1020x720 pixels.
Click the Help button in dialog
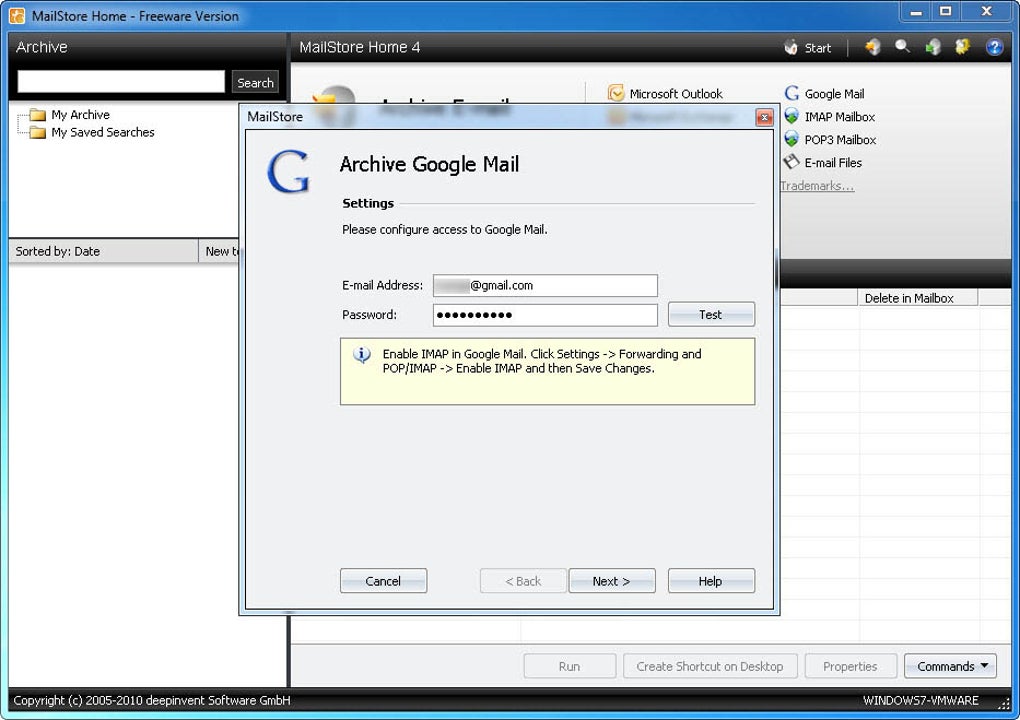coord(711,581)
